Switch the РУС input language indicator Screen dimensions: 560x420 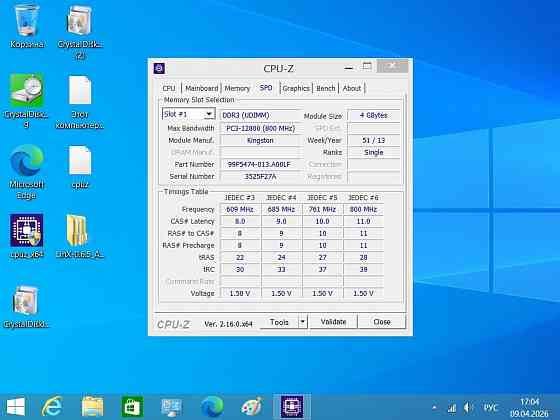click(x=491, y=407)
